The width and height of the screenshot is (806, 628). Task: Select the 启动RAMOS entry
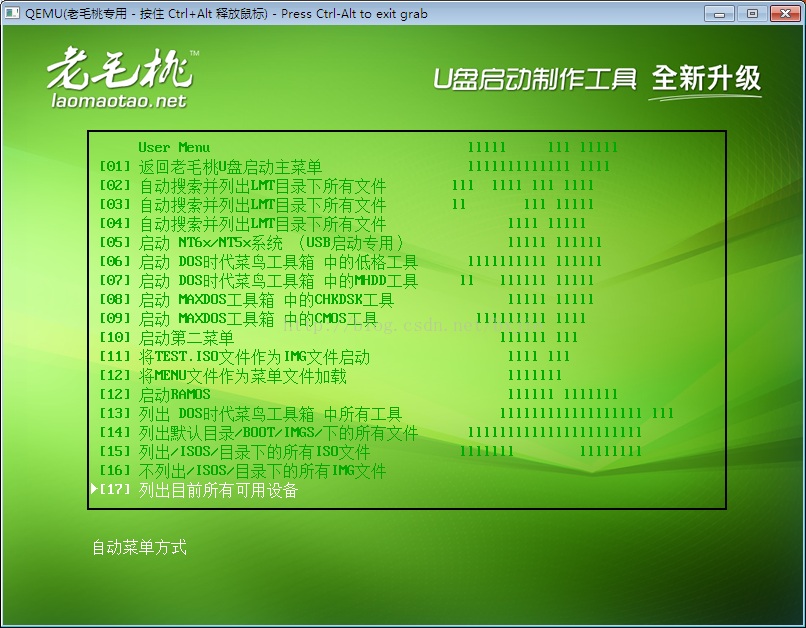(155, 395)
